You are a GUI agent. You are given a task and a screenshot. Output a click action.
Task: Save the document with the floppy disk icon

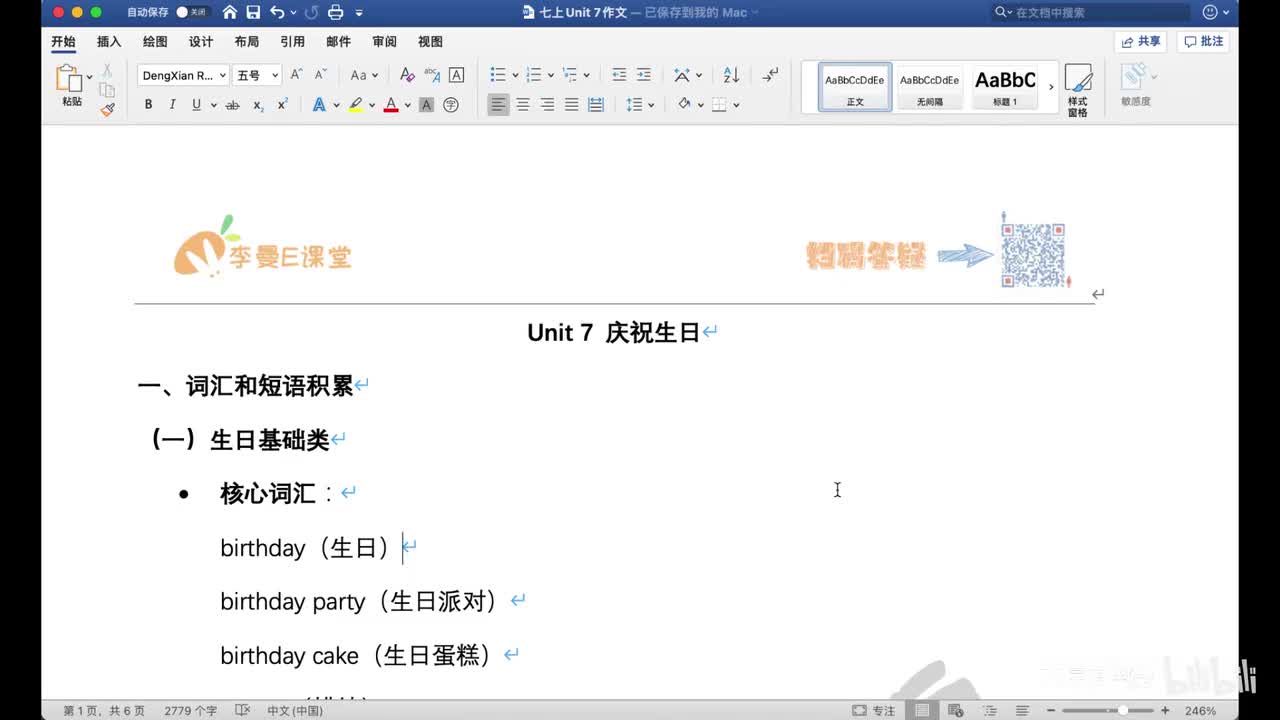pos(253,12)
